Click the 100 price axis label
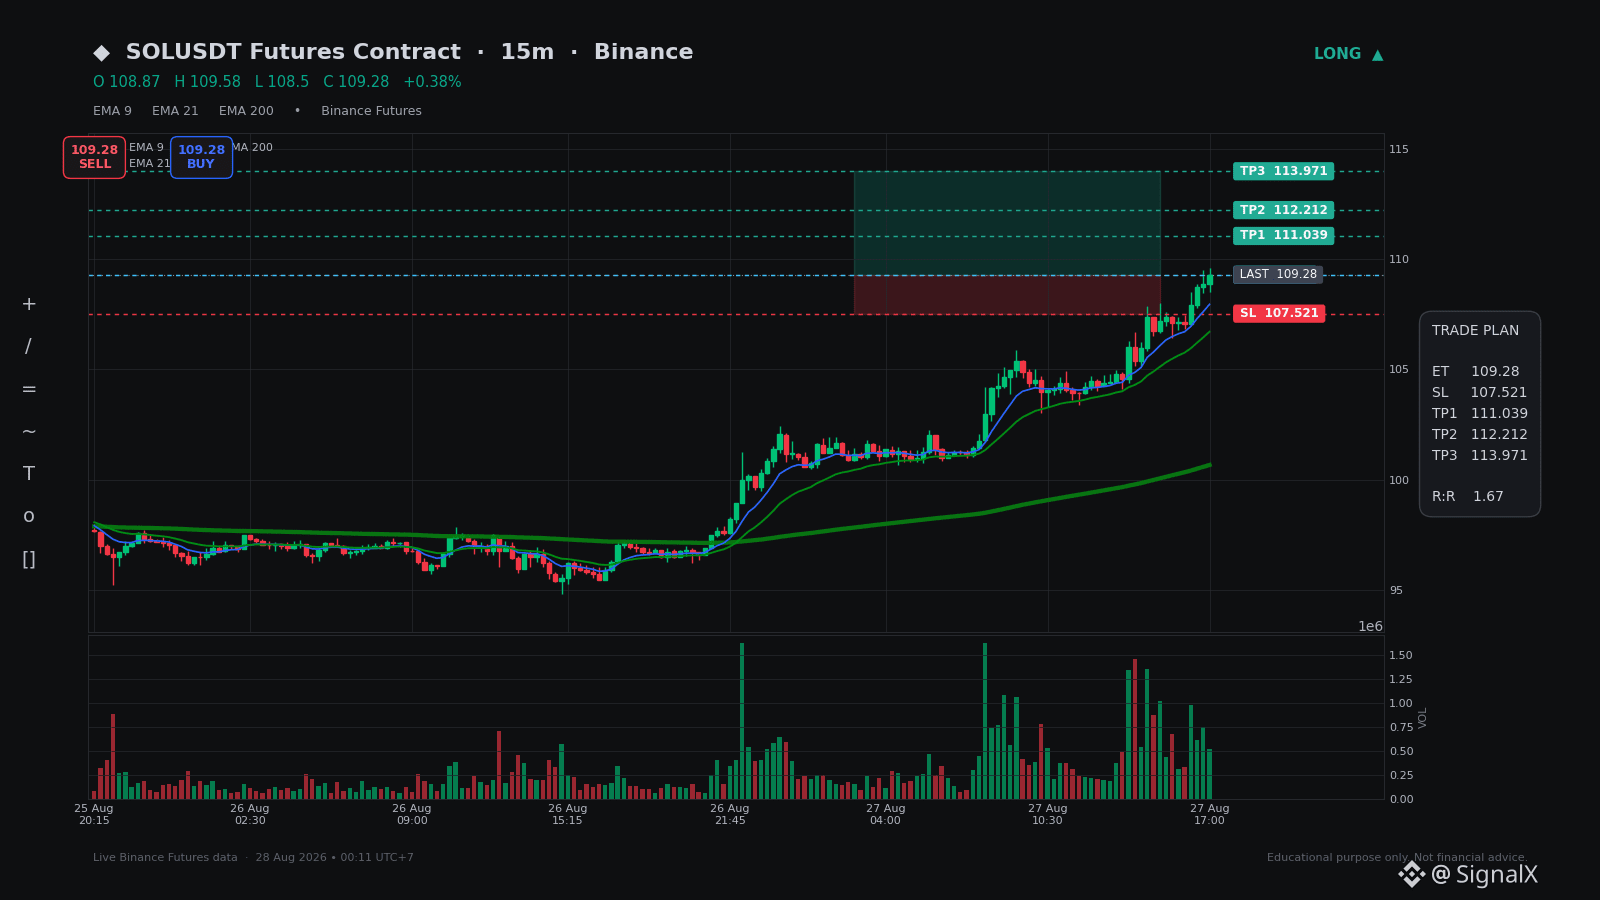Screen dimensions: 1600x900 [x=1399, y=481]
